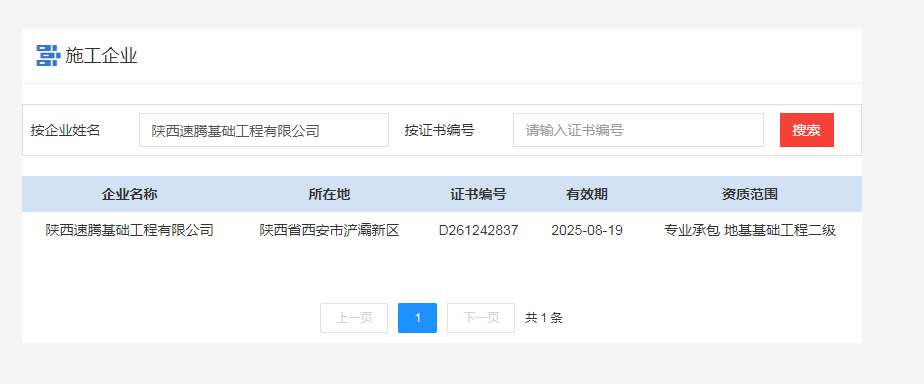
Task: Click the 按证书编号 label
Action: (440, 130)
